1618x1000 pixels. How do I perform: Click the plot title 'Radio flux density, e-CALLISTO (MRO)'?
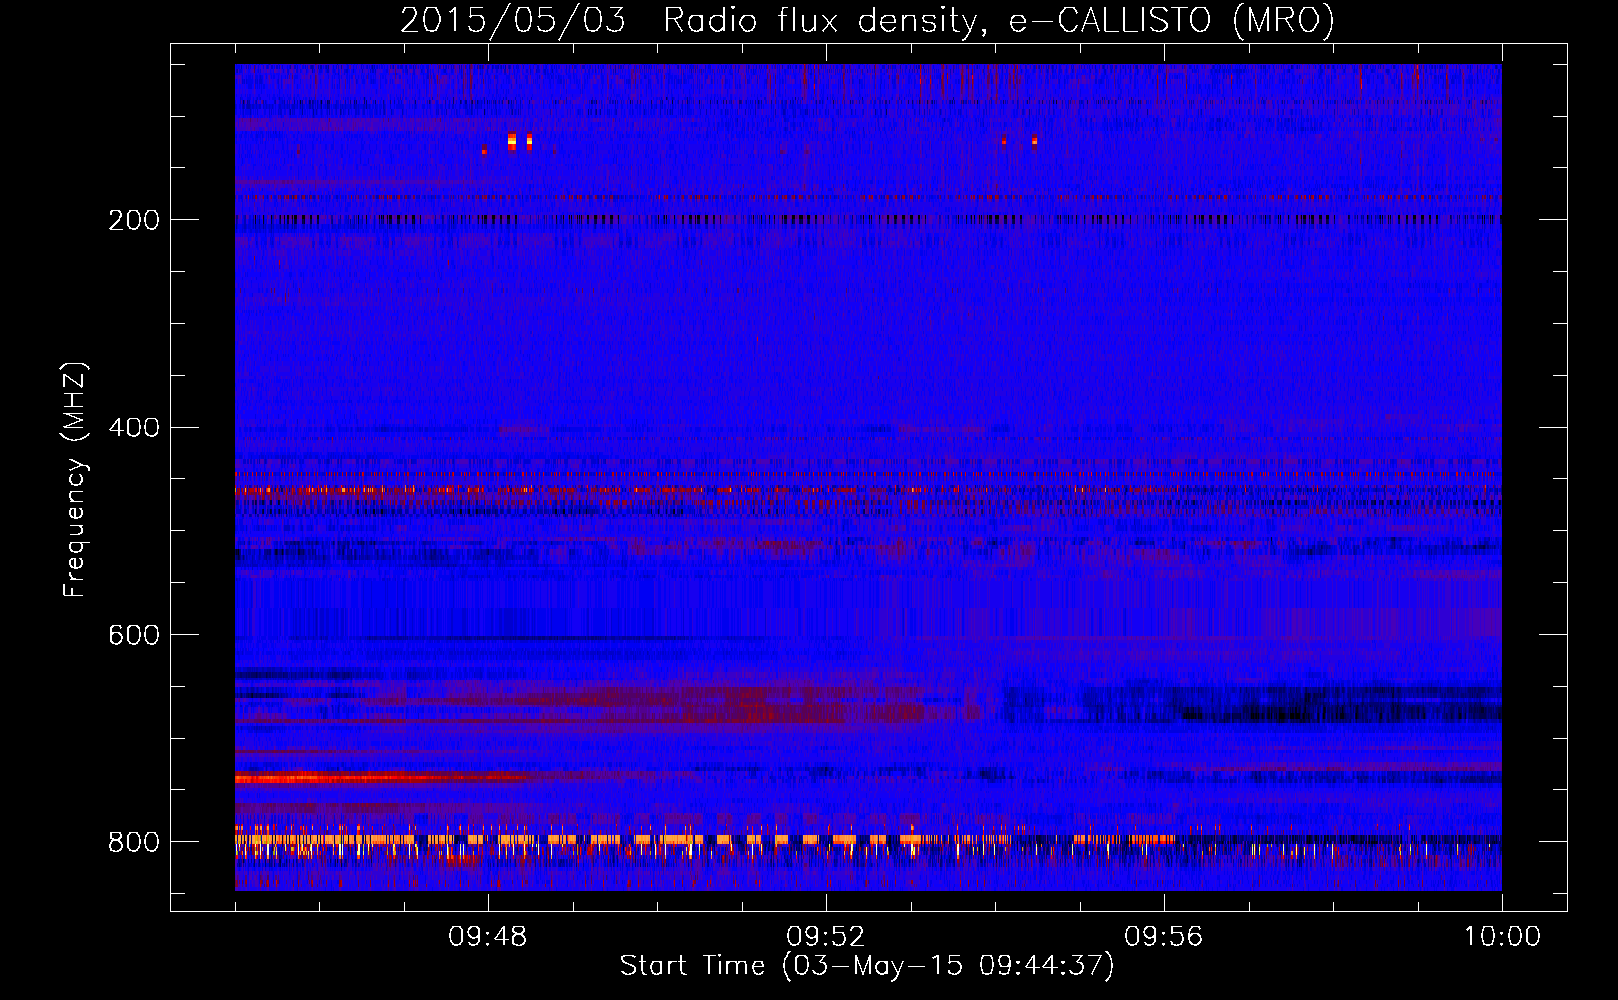[x=999, y=20]
